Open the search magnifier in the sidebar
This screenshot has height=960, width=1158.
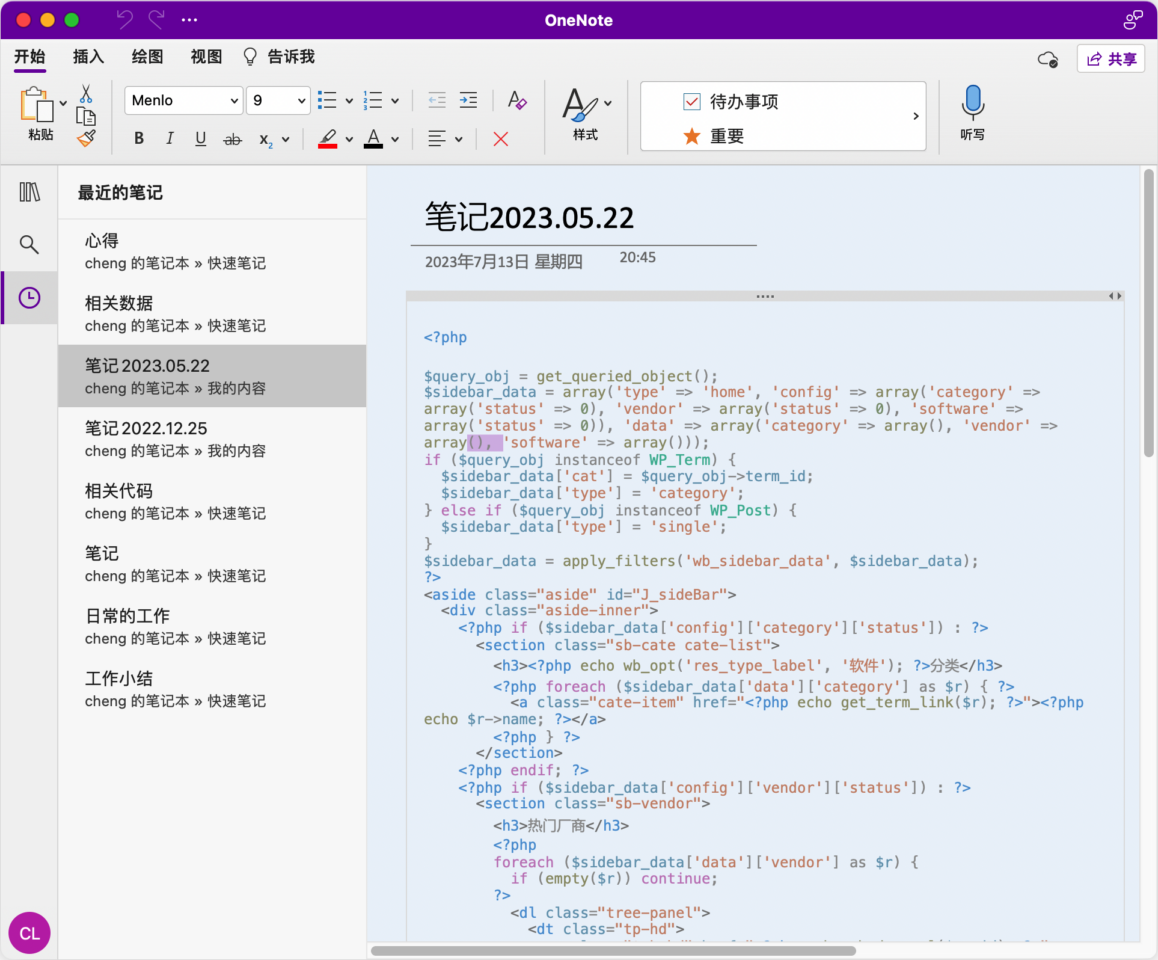(30, 244)
